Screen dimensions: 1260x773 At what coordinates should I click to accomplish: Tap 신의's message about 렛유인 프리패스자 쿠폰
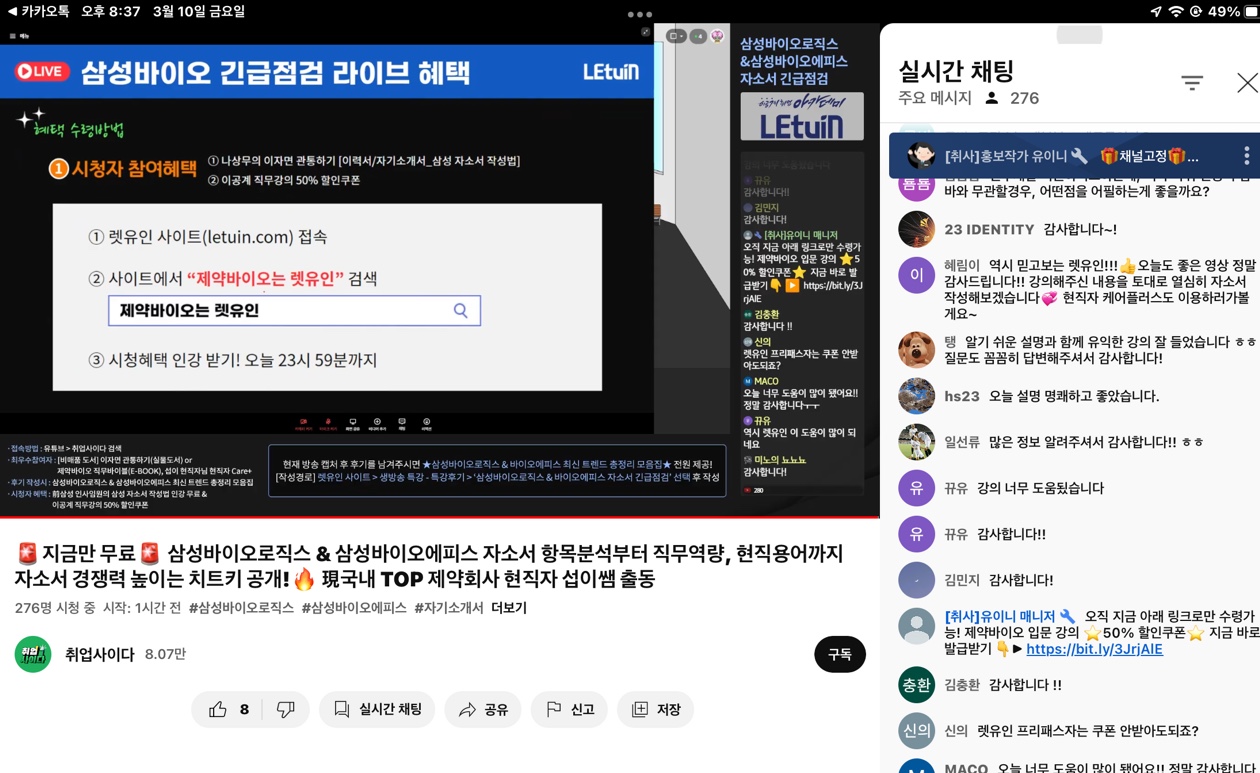tap(1087, 731)
